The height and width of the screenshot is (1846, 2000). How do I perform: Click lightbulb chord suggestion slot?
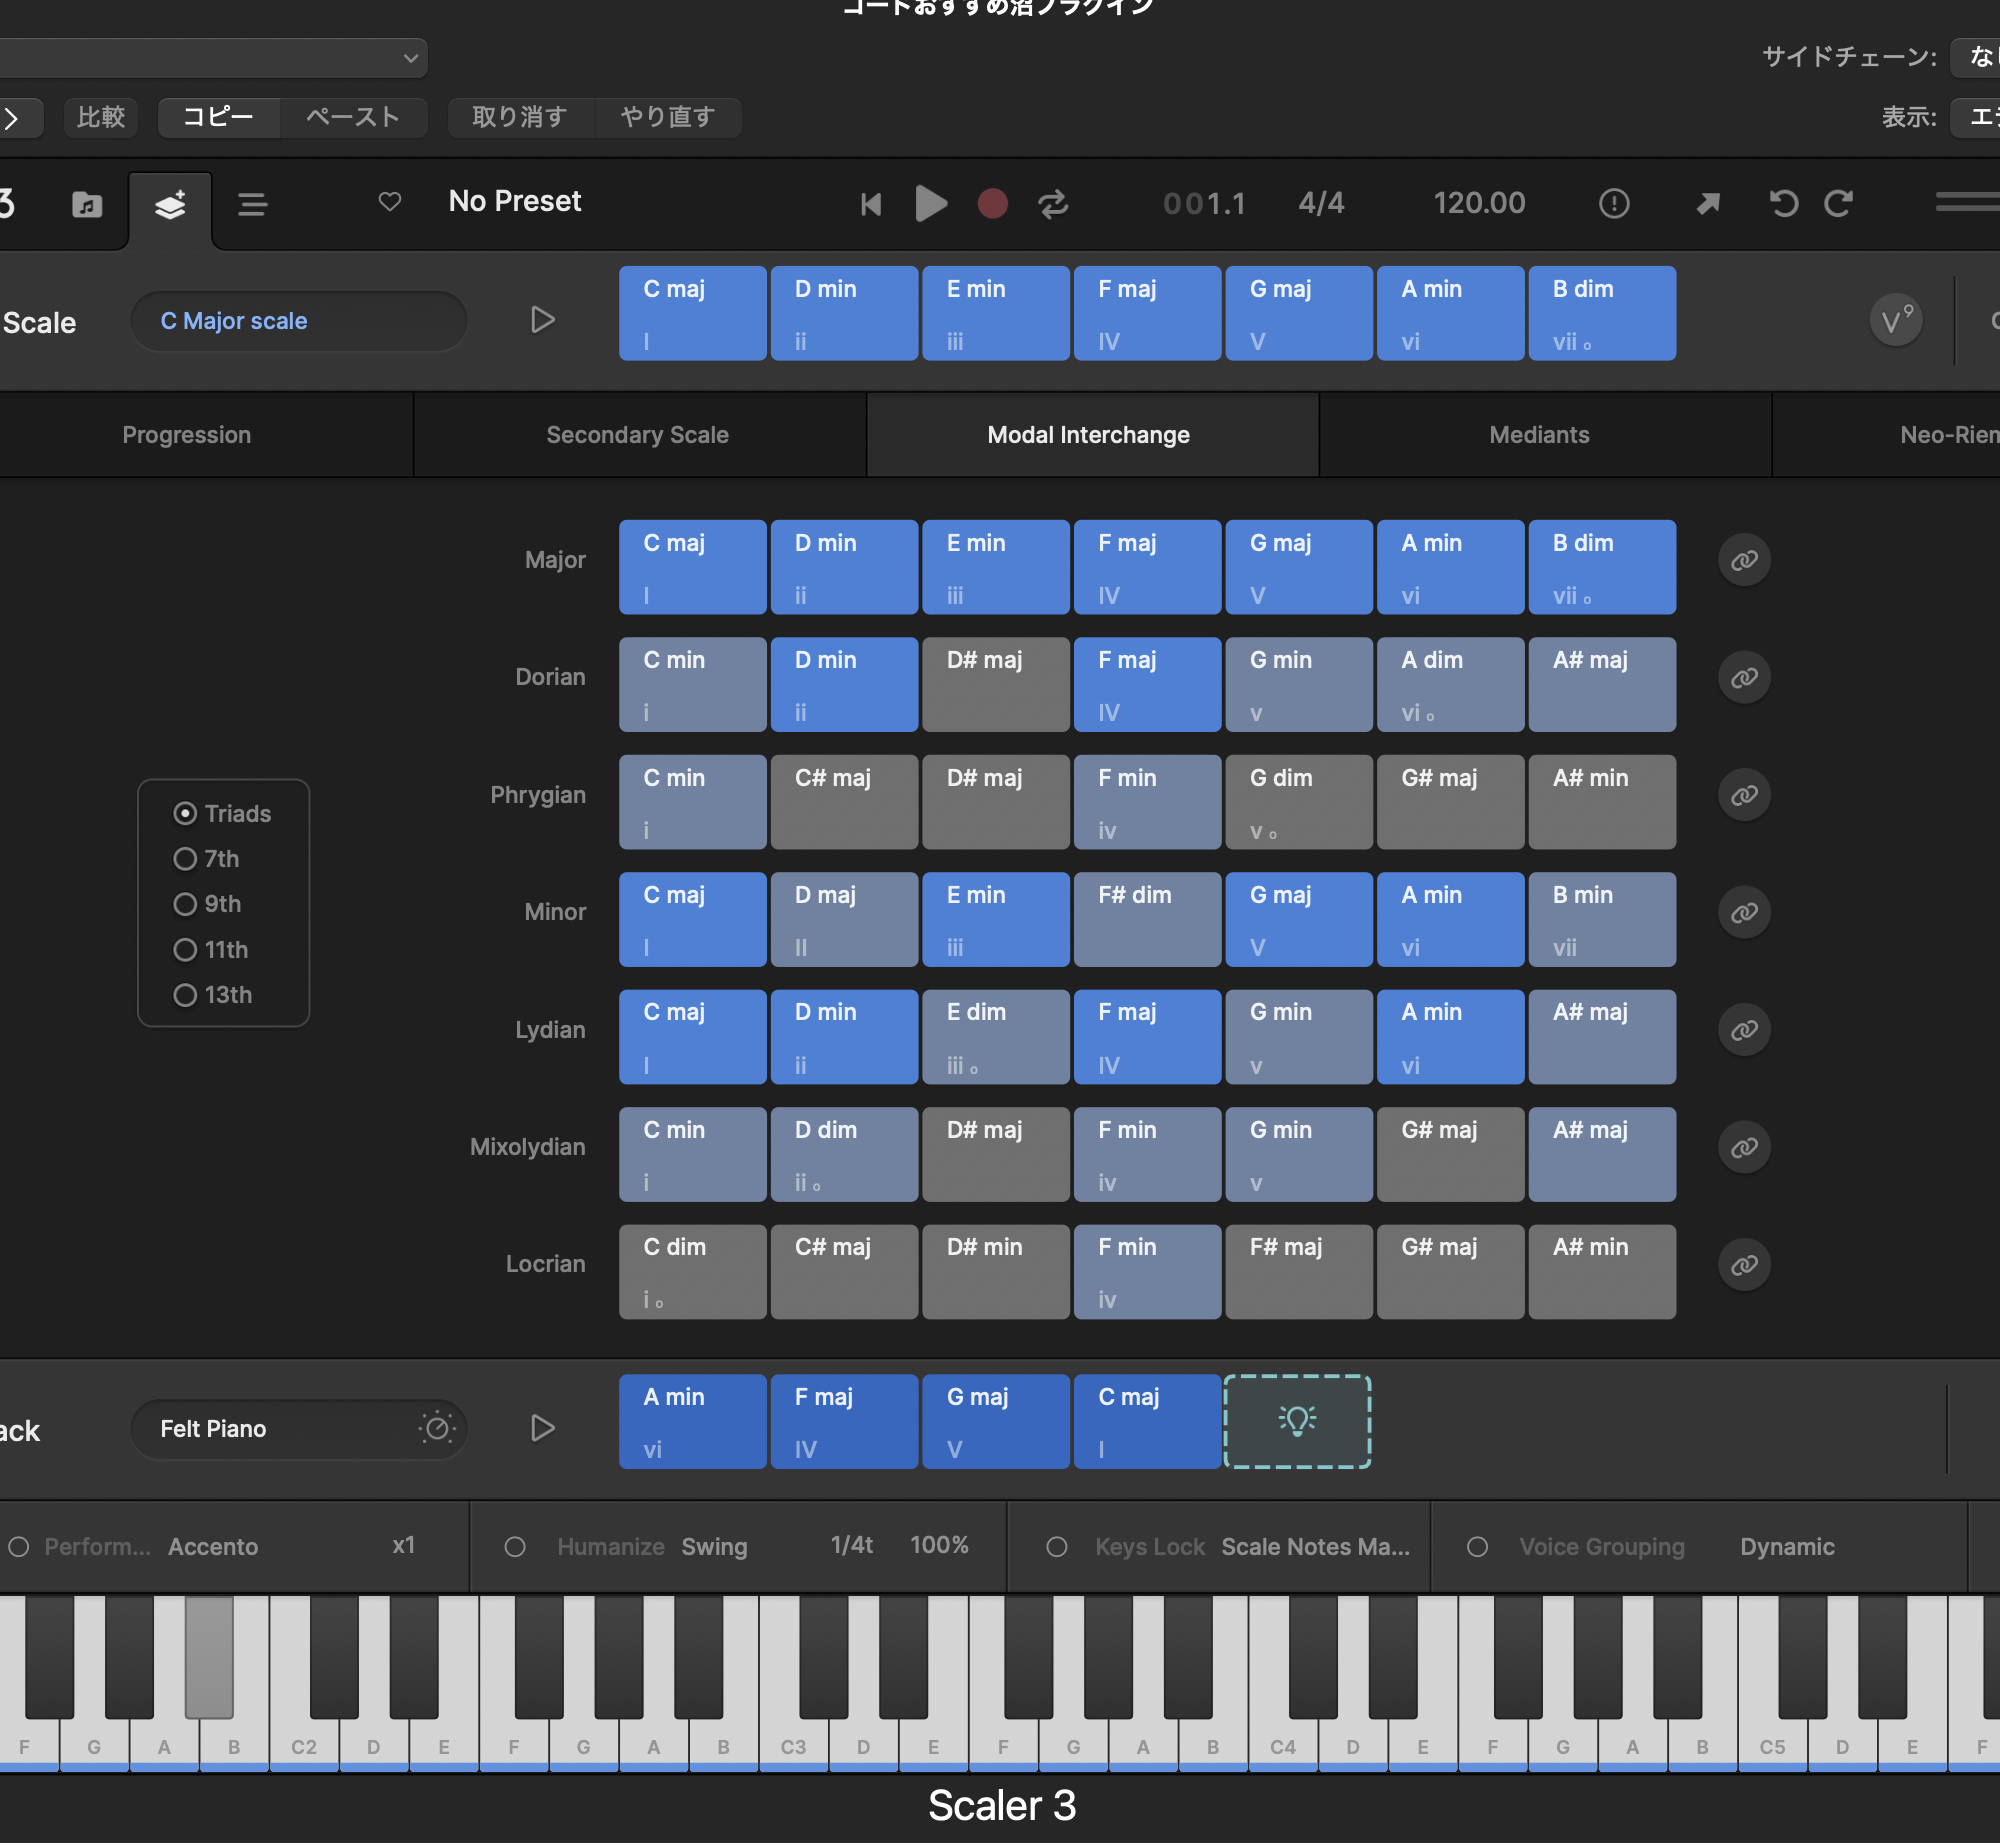1297,1422
